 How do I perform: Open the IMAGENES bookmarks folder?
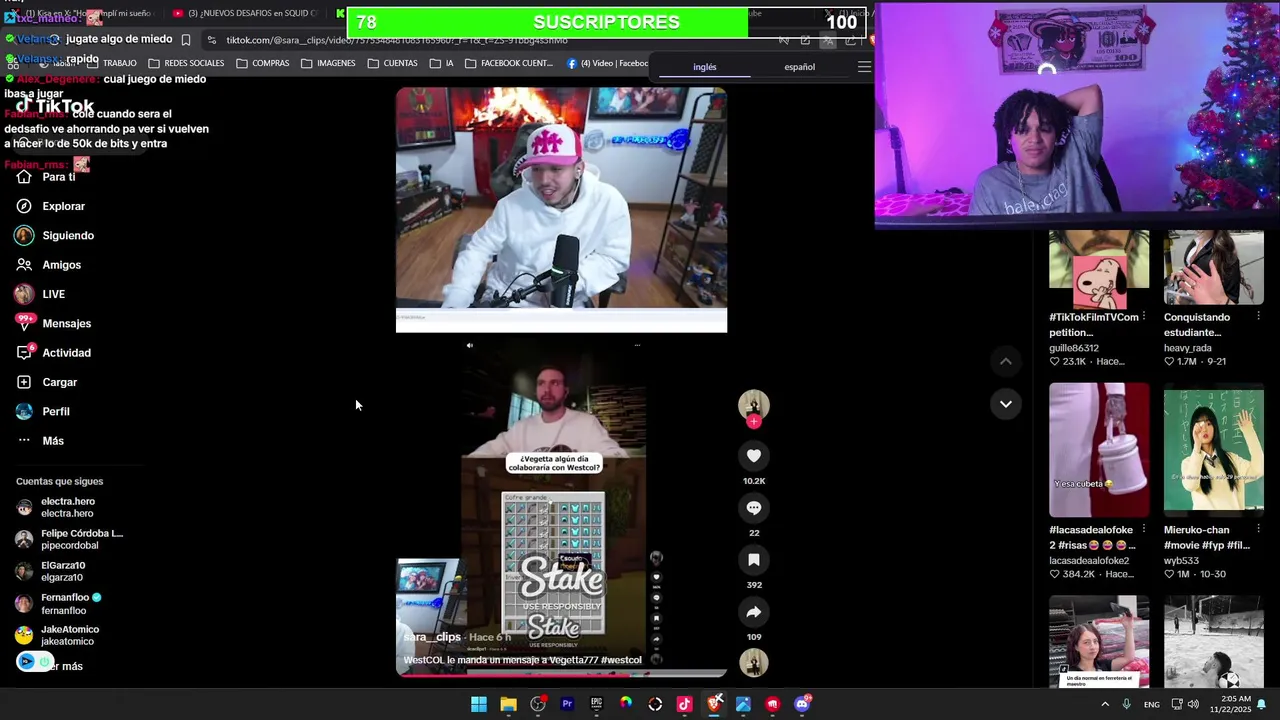[x=328, y=63]
